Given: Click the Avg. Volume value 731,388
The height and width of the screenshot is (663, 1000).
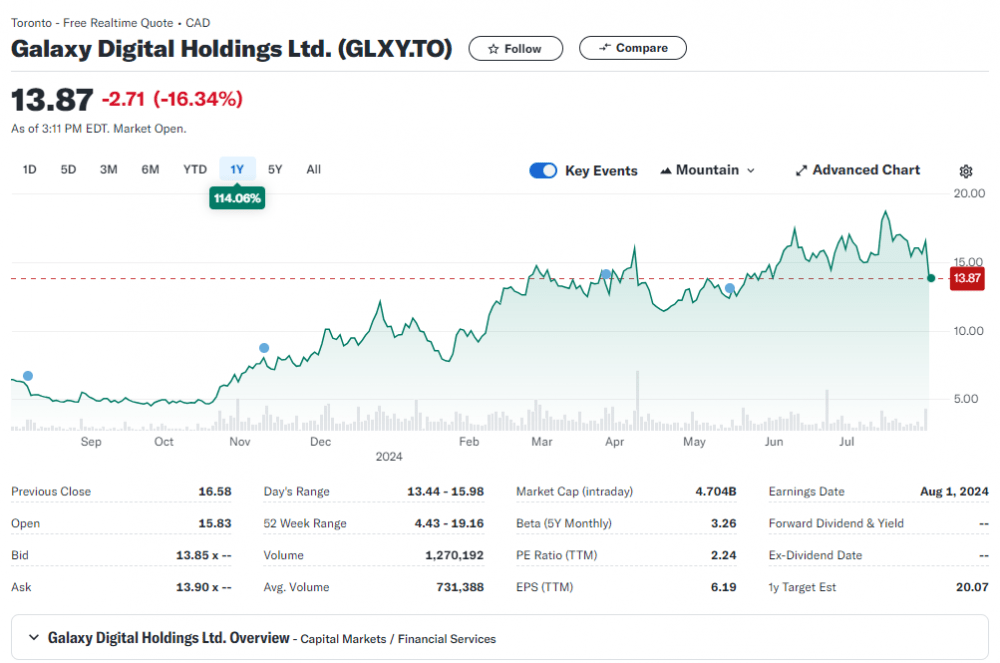Looking at the screenshot, I should [460, 587].
